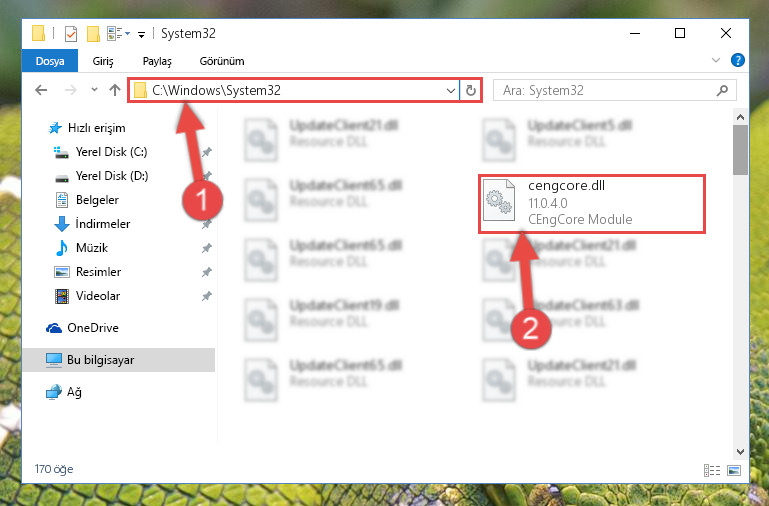769x506 pixels.
Task: Go up one folder level
Action: (115, 90)
